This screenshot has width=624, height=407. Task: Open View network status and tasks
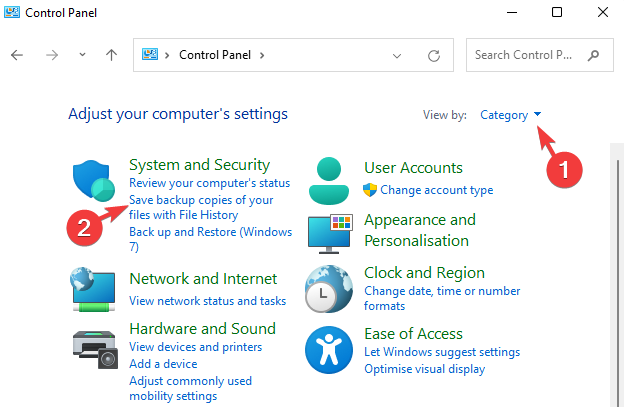[207, 301]
